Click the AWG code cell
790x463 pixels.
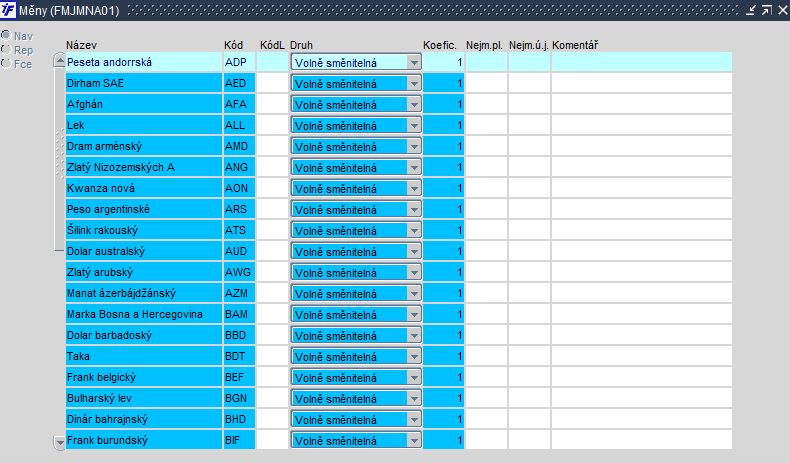coord(239,272)
